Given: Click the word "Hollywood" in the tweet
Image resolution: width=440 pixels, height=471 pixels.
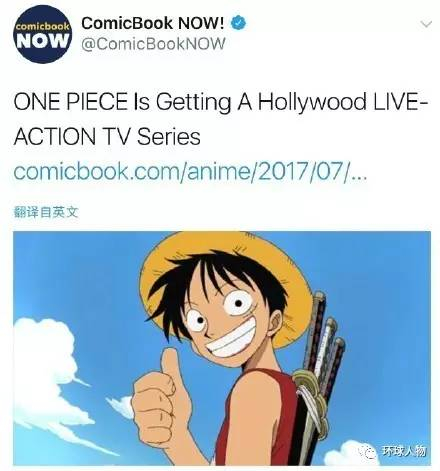Looking at the screenshot, I should pos(312,102).
